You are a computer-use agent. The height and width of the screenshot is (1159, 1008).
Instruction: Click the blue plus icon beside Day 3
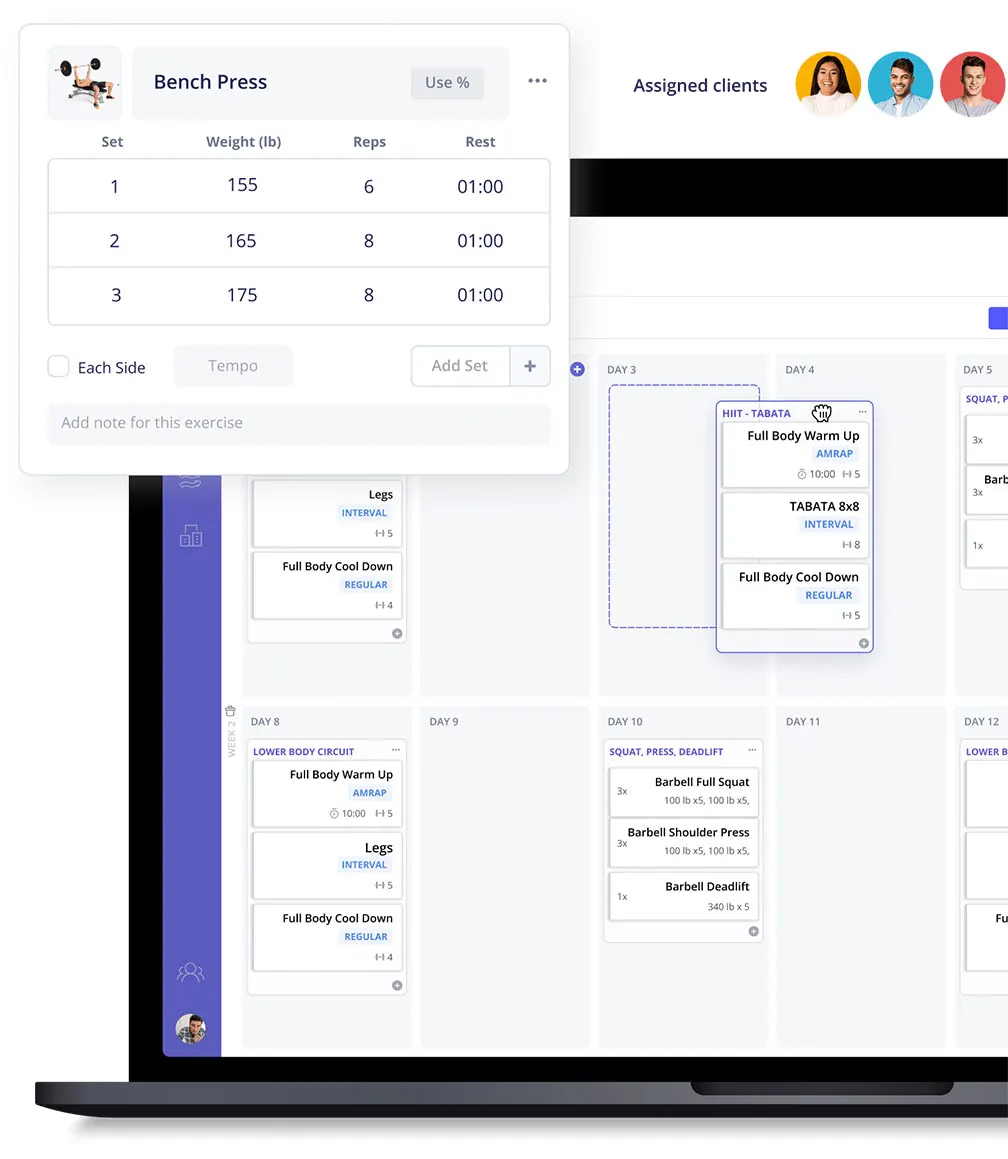(577, 369)
